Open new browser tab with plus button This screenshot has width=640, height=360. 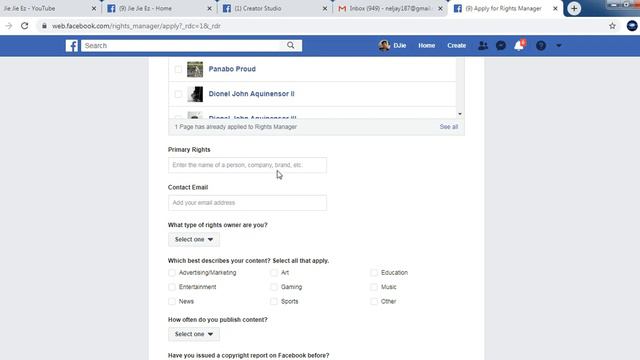point(574,8)
